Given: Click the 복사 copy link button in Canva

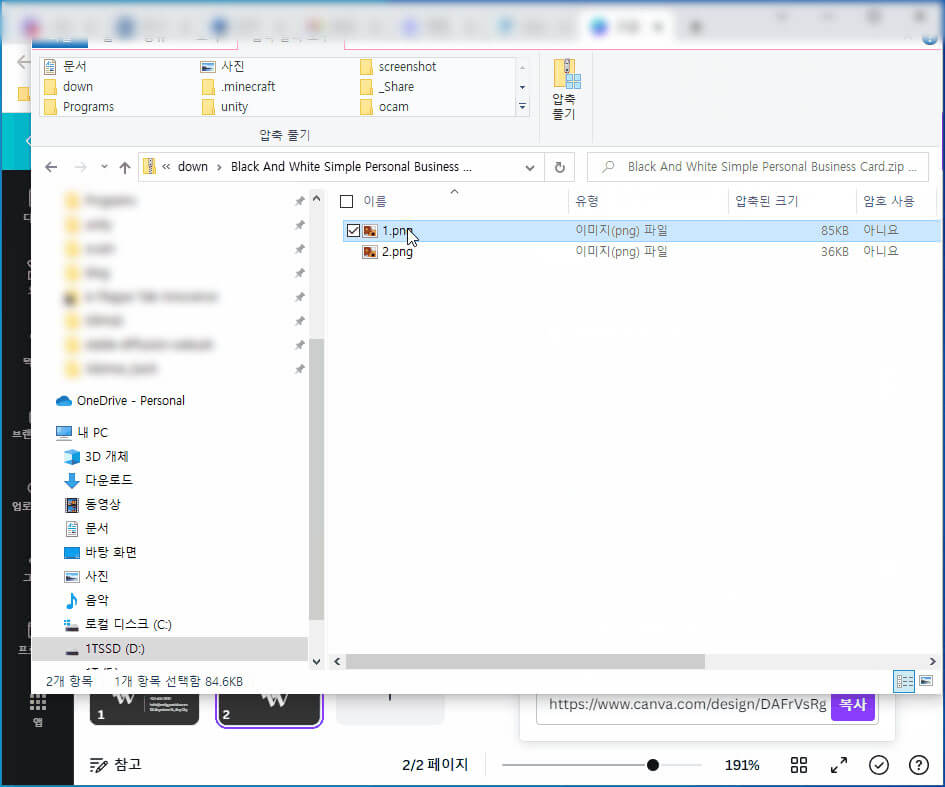Looking at the screenshot, I should [x=852, y=704].
